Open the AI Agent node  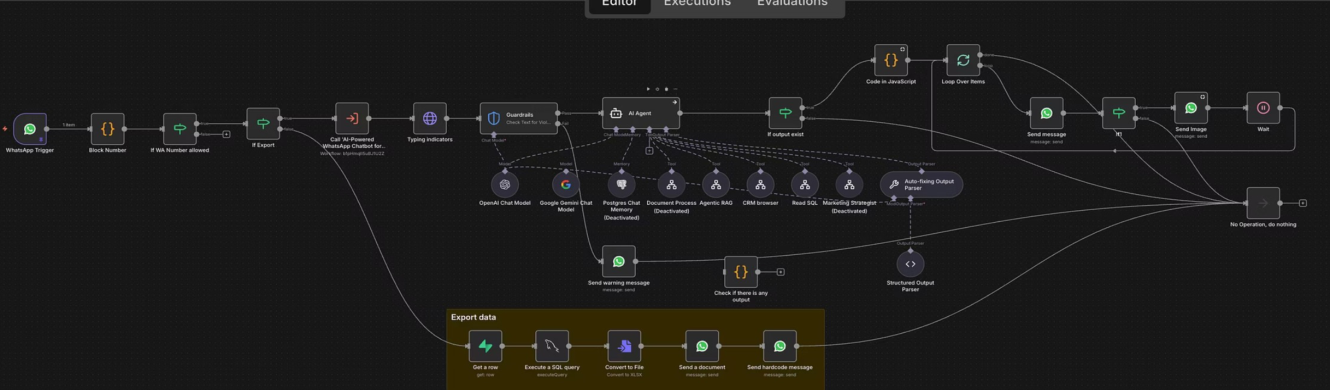coord(641,113)
